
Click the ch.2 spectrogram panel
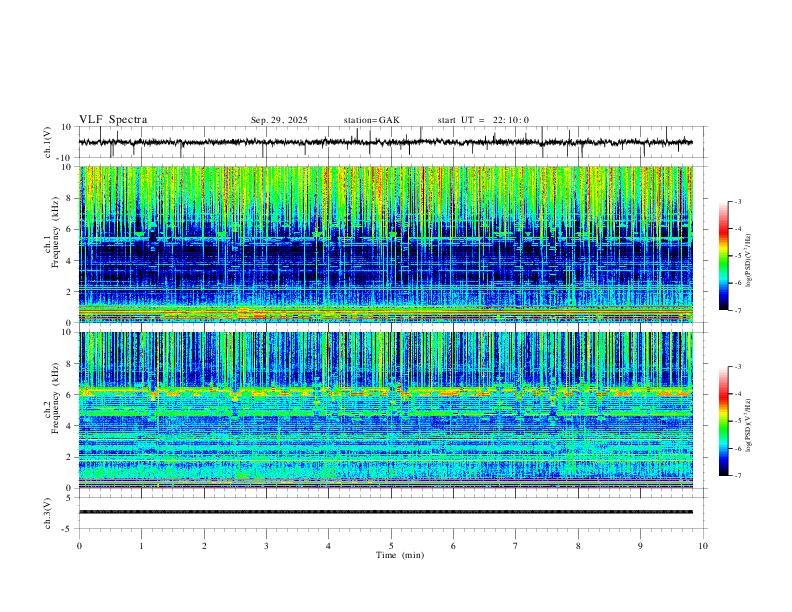coord(385,410)
